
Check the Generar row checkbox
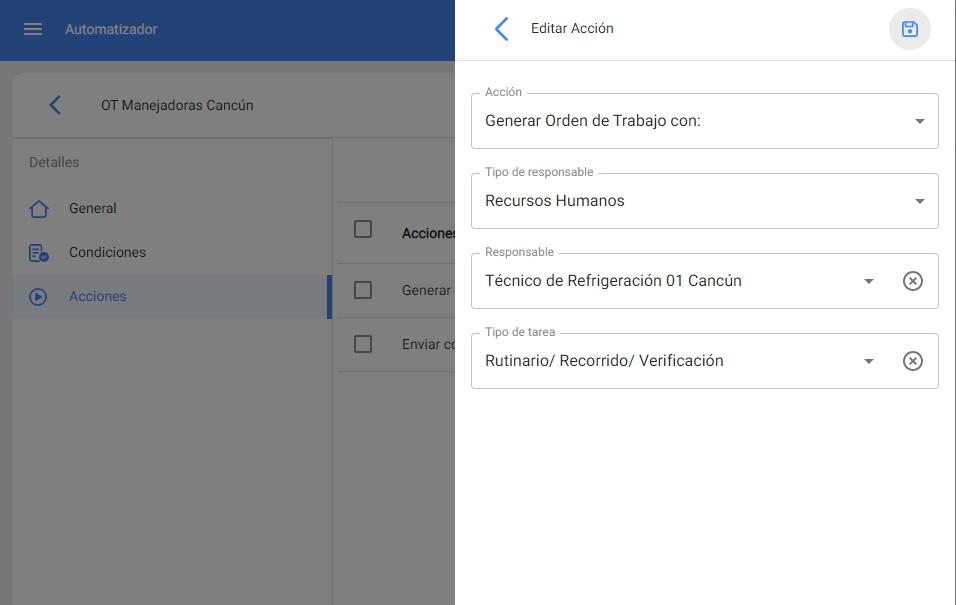point(363,290)
